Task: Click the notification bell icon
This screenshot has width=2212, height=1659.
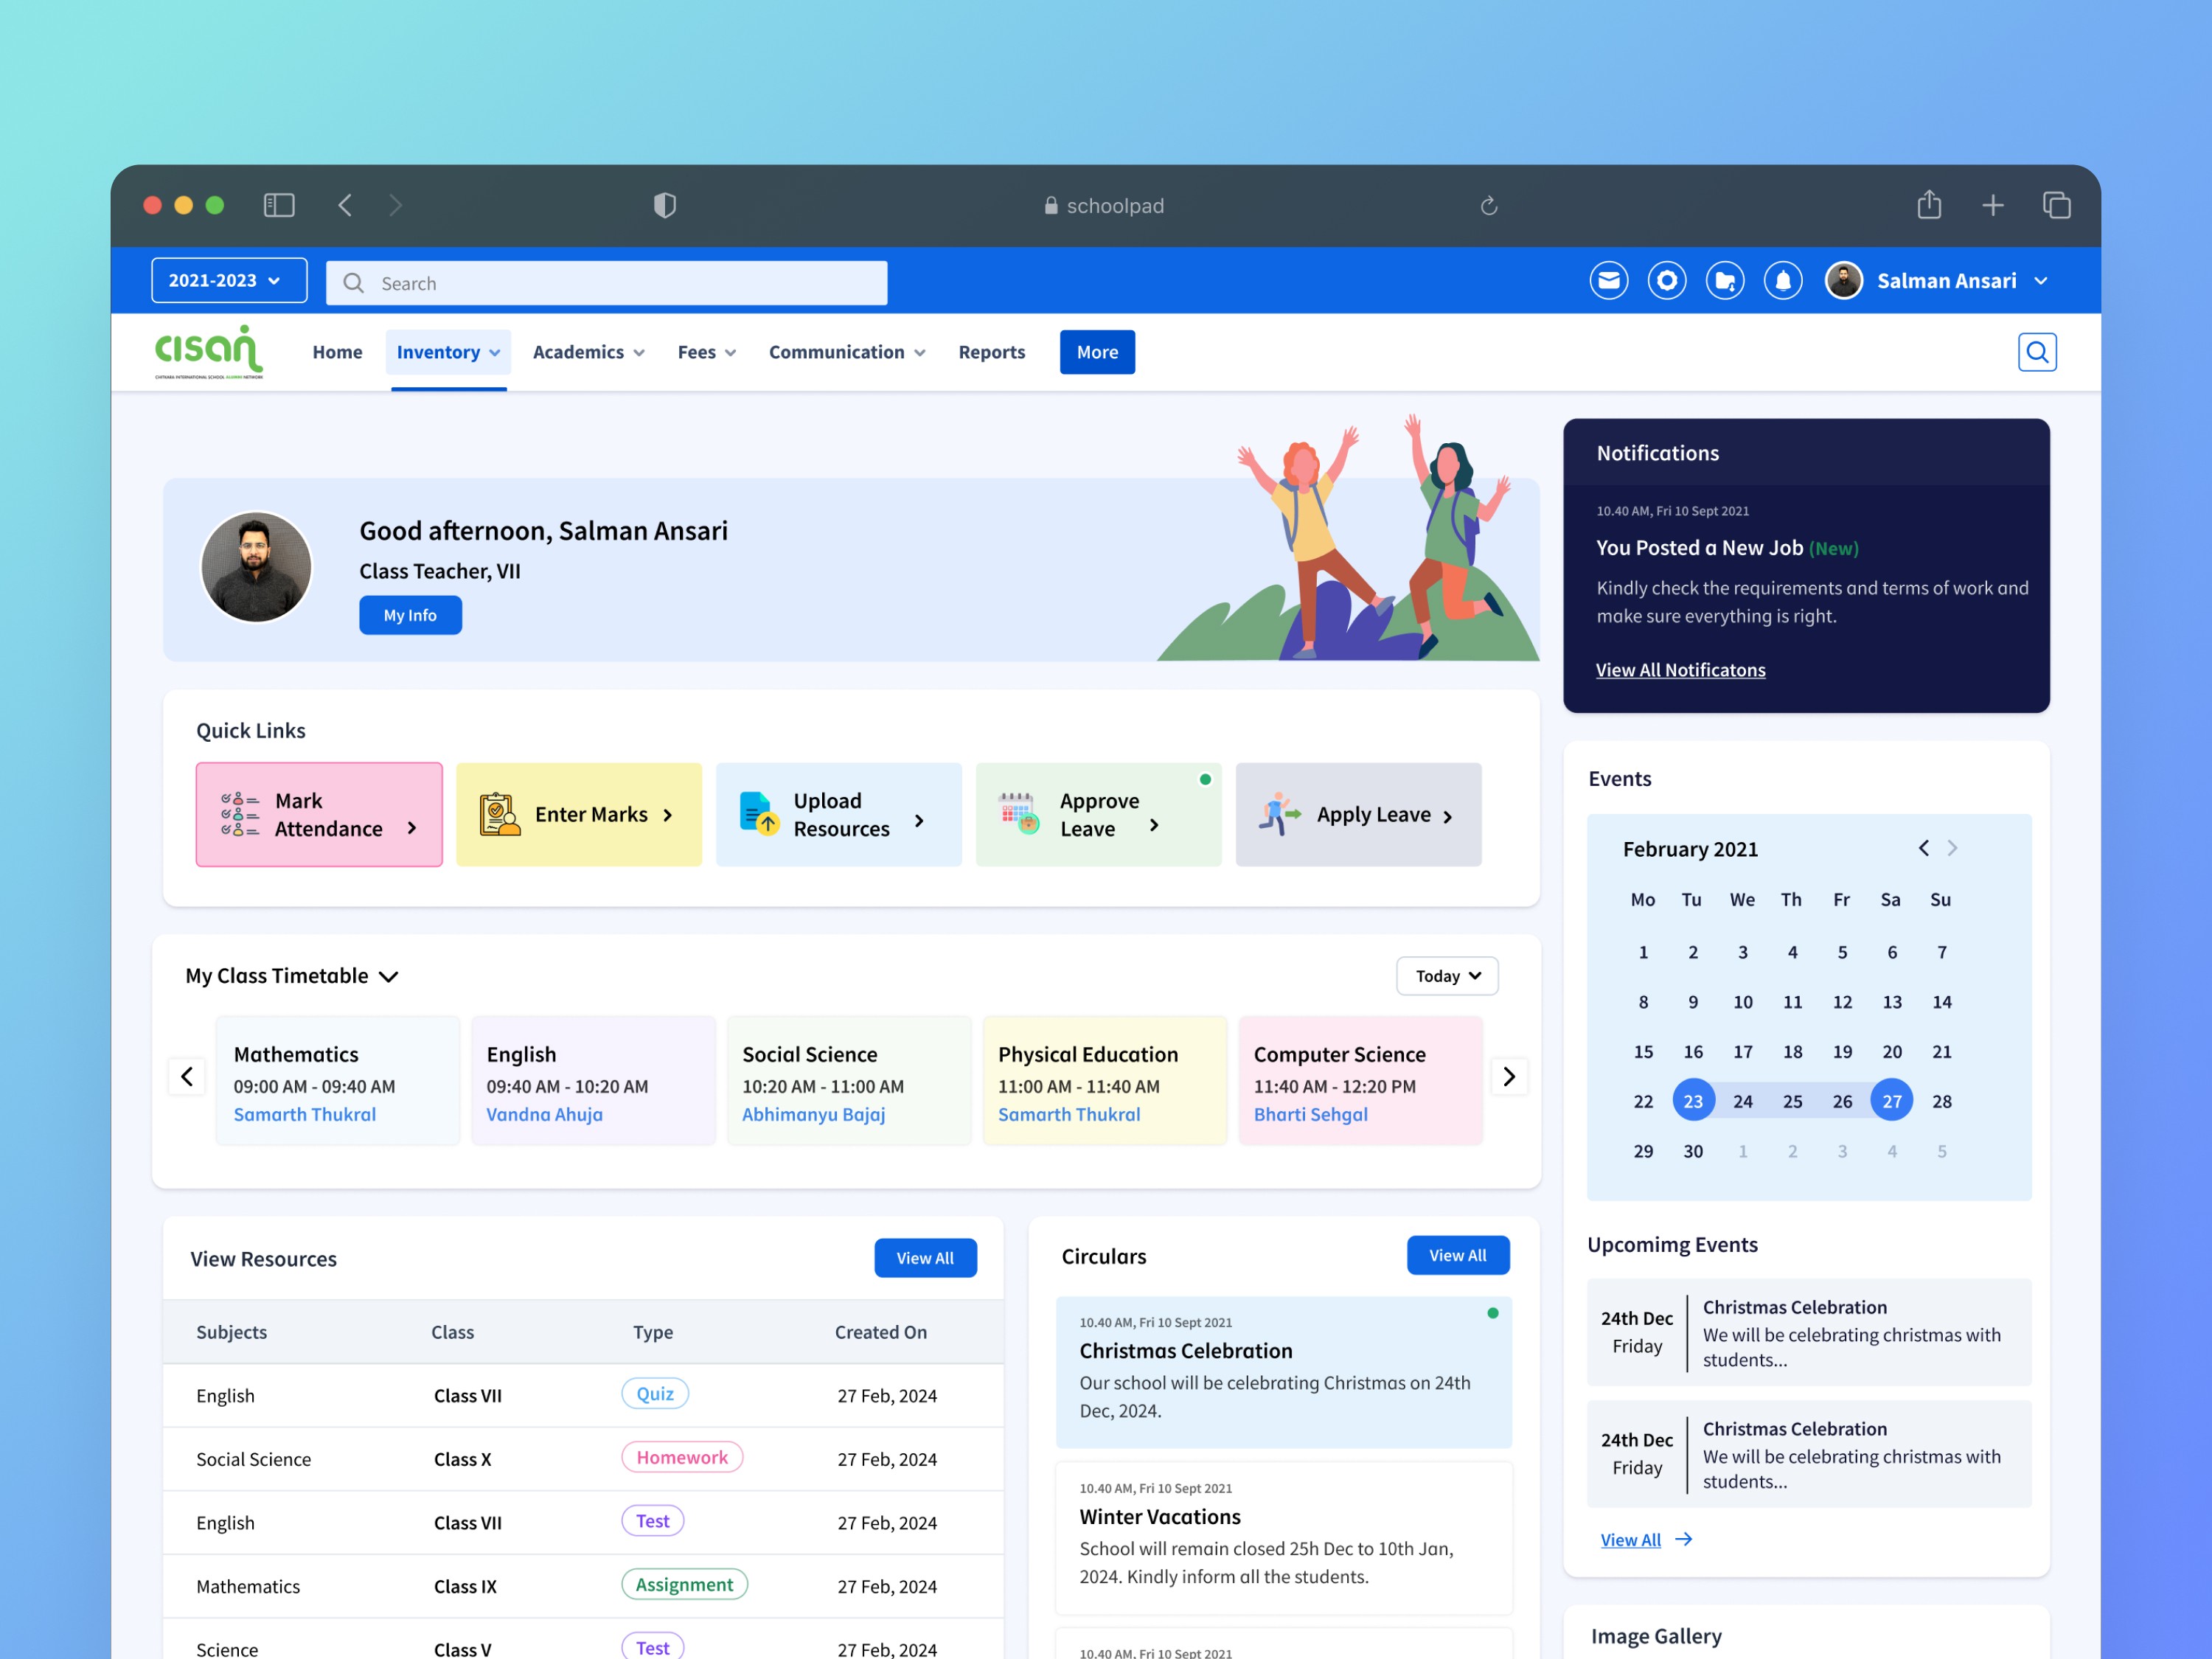Action: coord(1782,281)
